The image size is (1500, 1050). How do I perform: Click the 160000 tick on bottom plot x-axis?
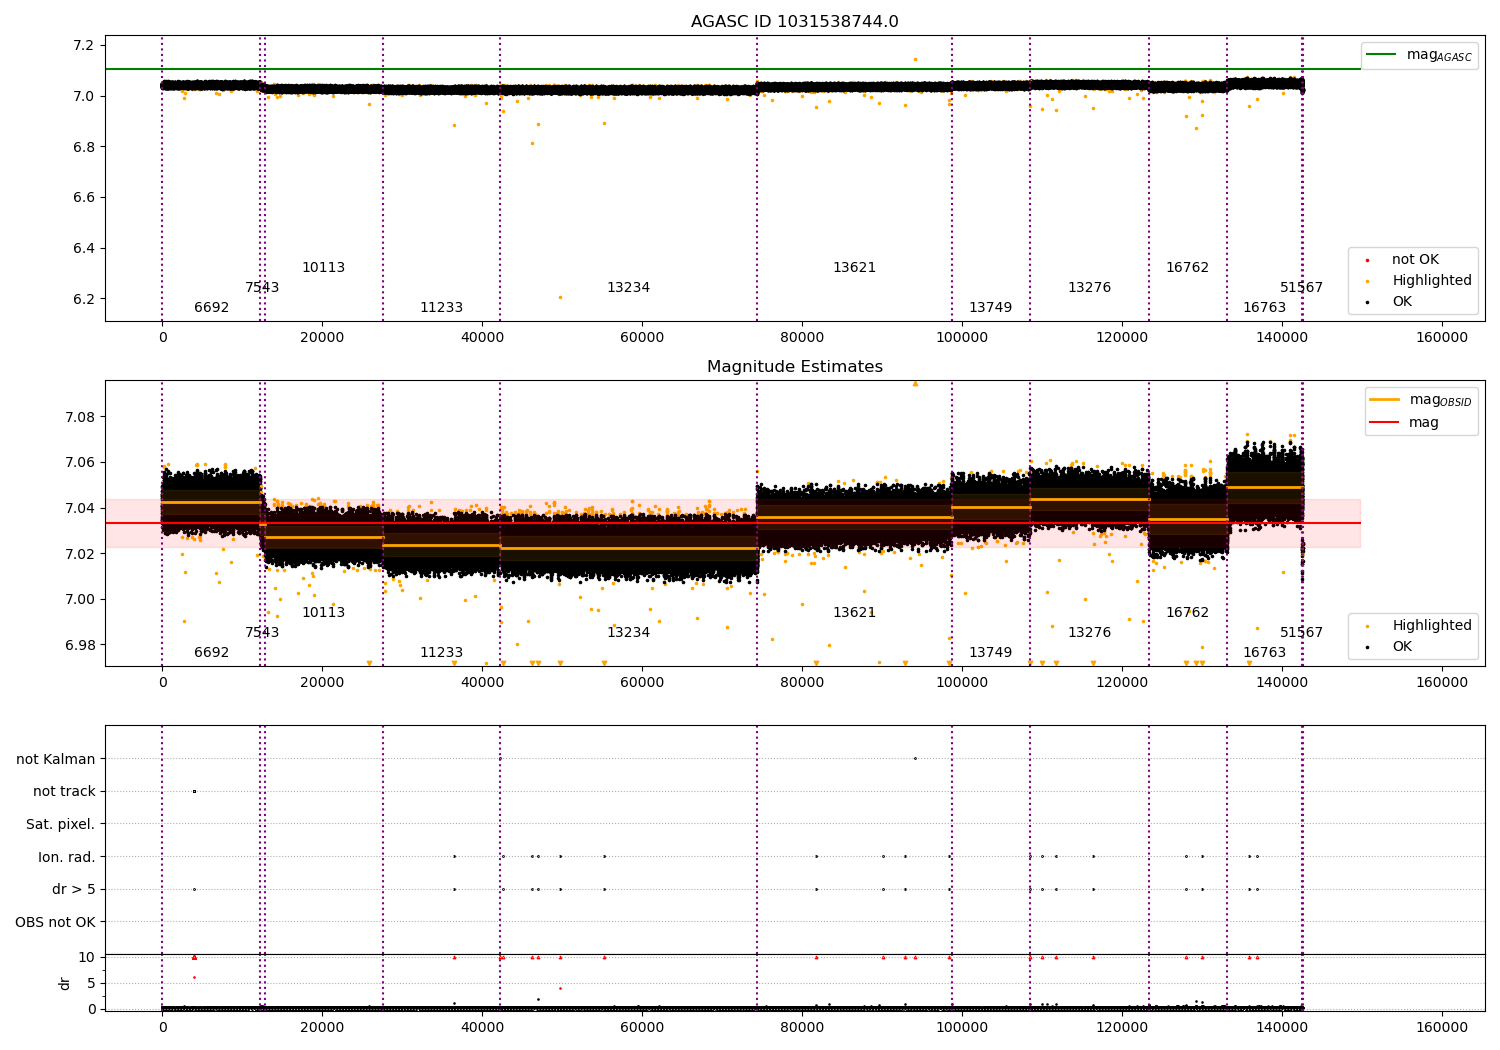coord(1442,1027)
